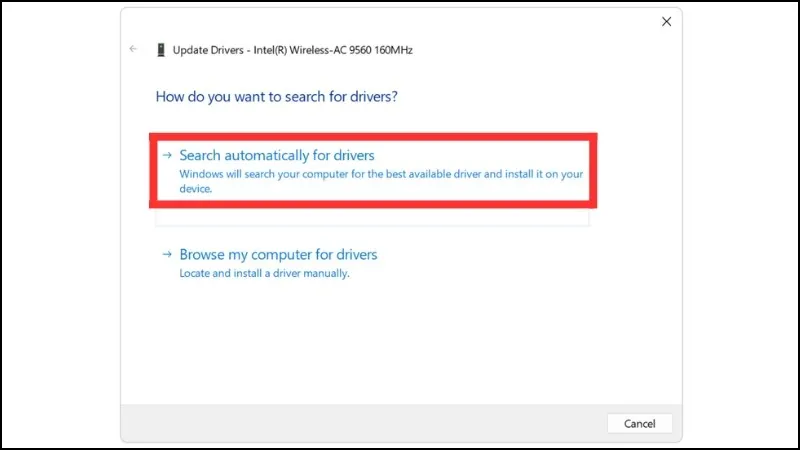Choose Browse my computer for drivers

(278, 255)
